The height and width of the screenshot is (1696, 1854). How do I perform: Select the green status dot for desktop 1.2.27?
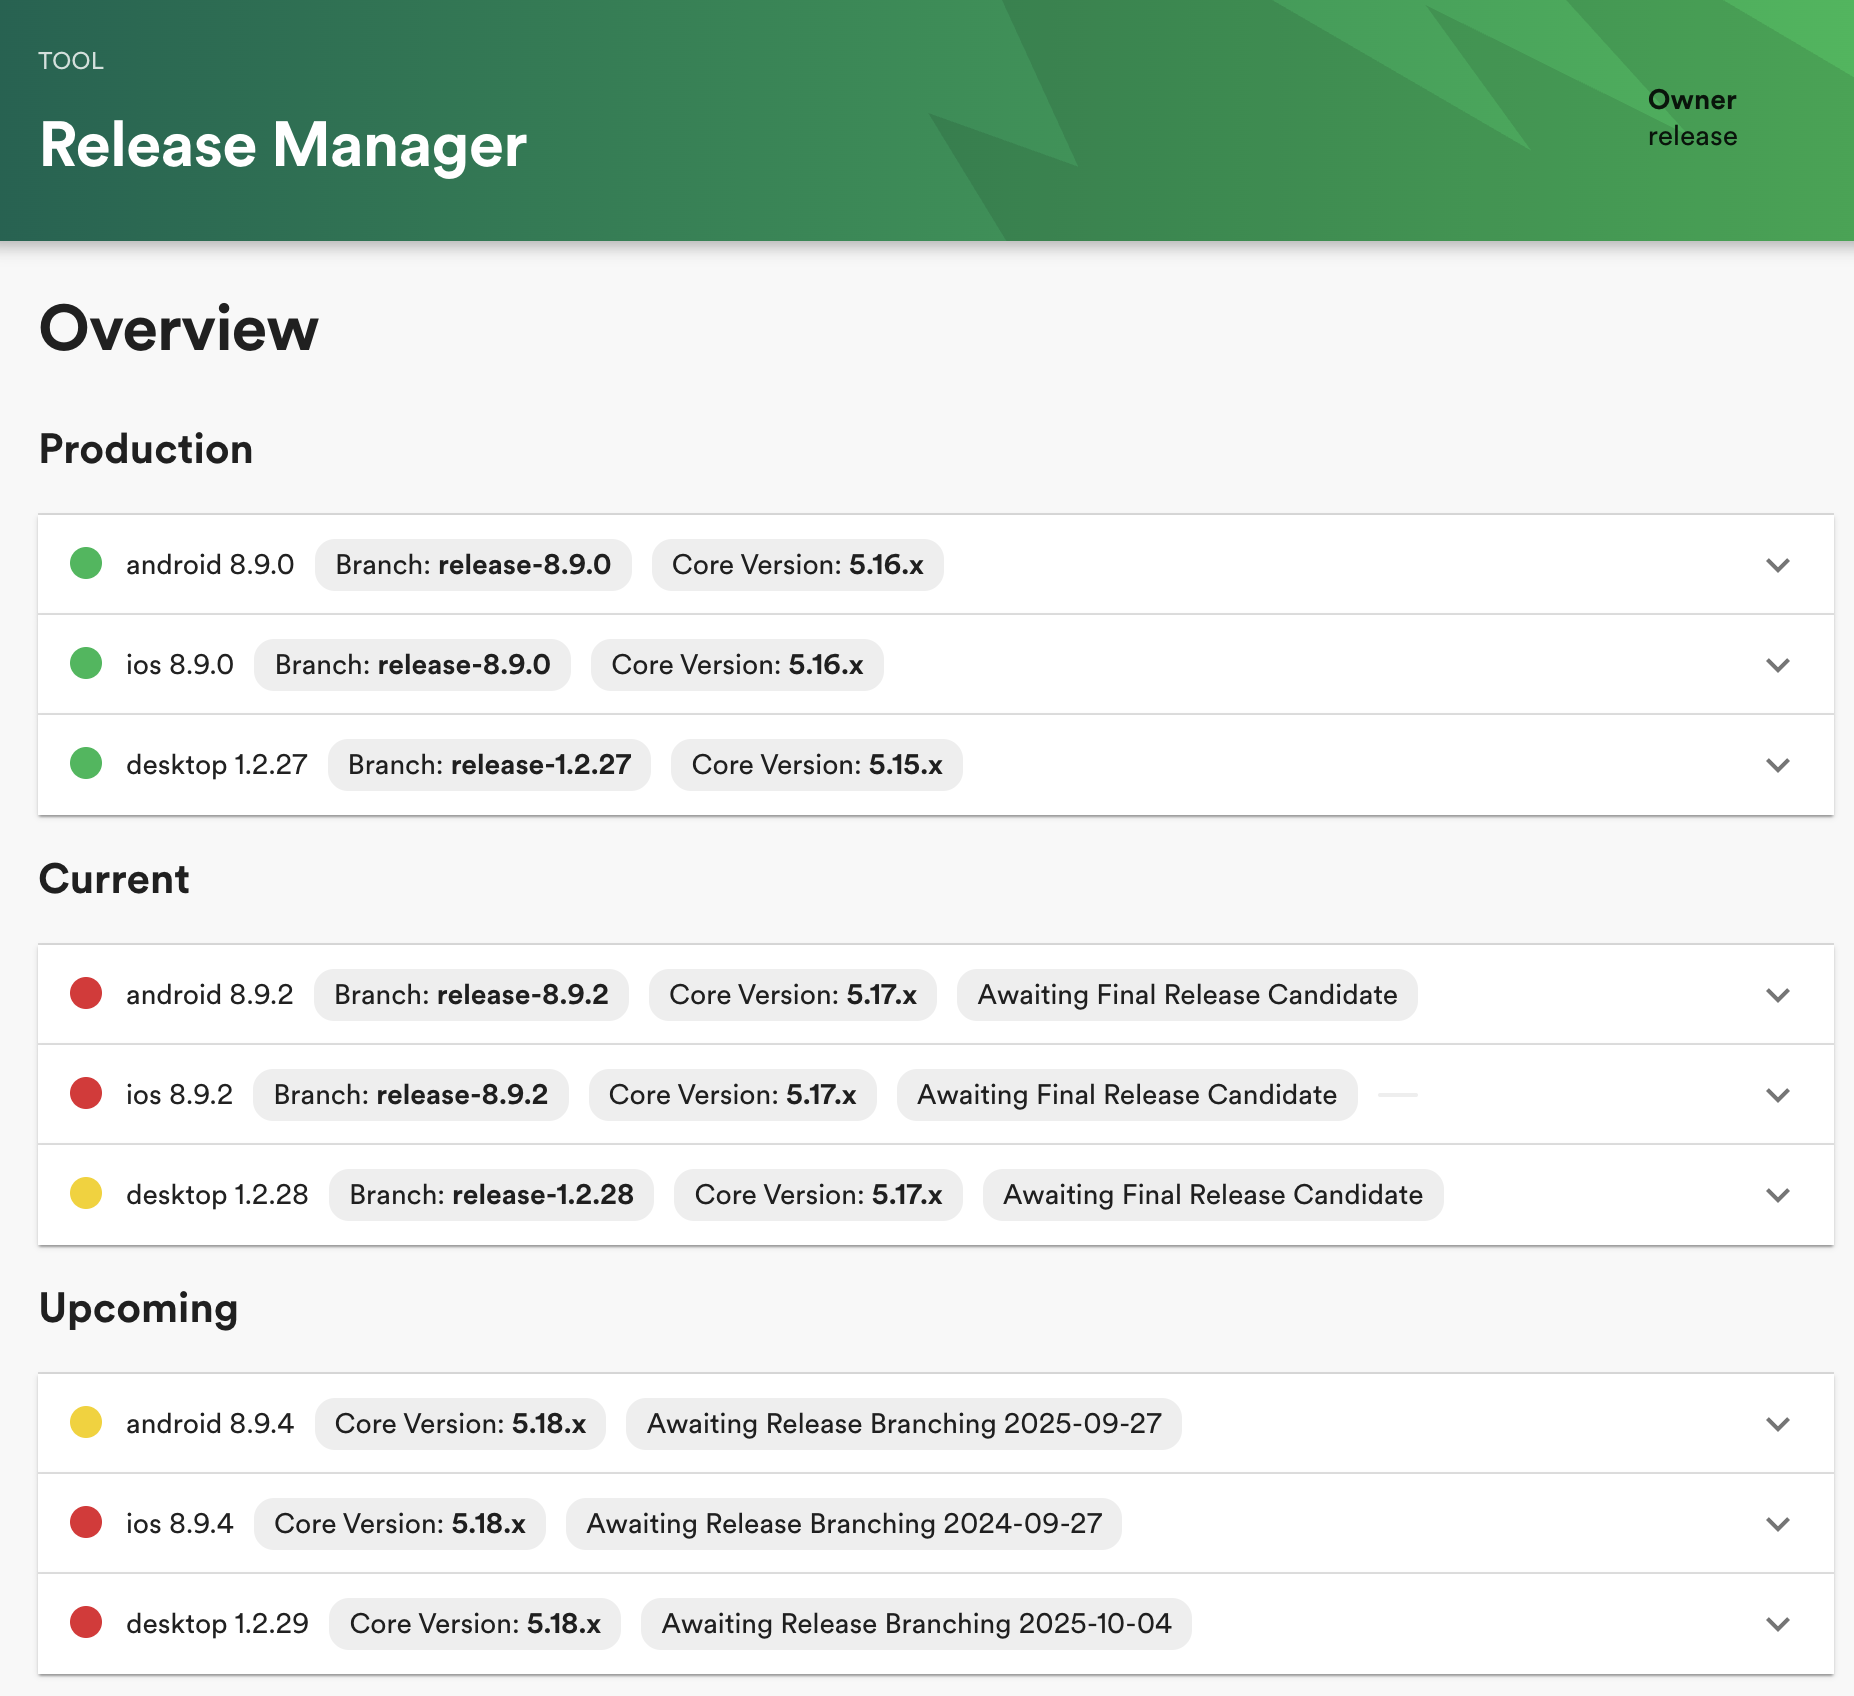(86, 764)
